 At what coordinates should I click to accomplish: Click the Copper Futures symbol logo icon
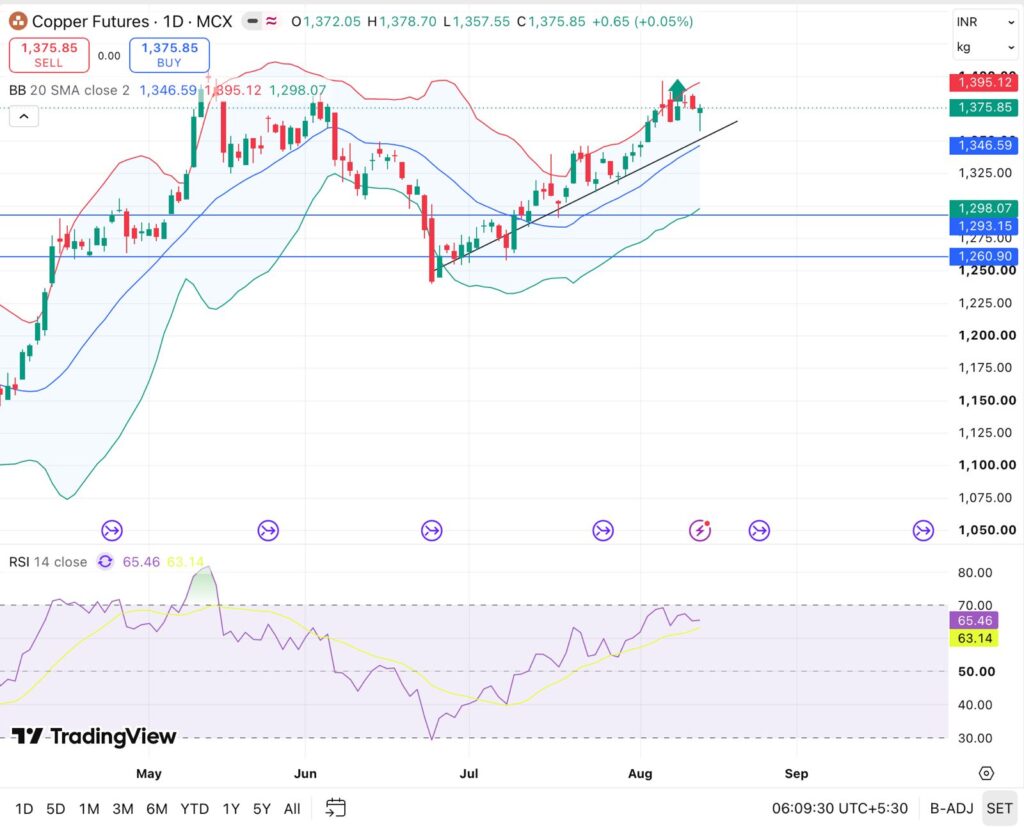[x=18, y=22]
